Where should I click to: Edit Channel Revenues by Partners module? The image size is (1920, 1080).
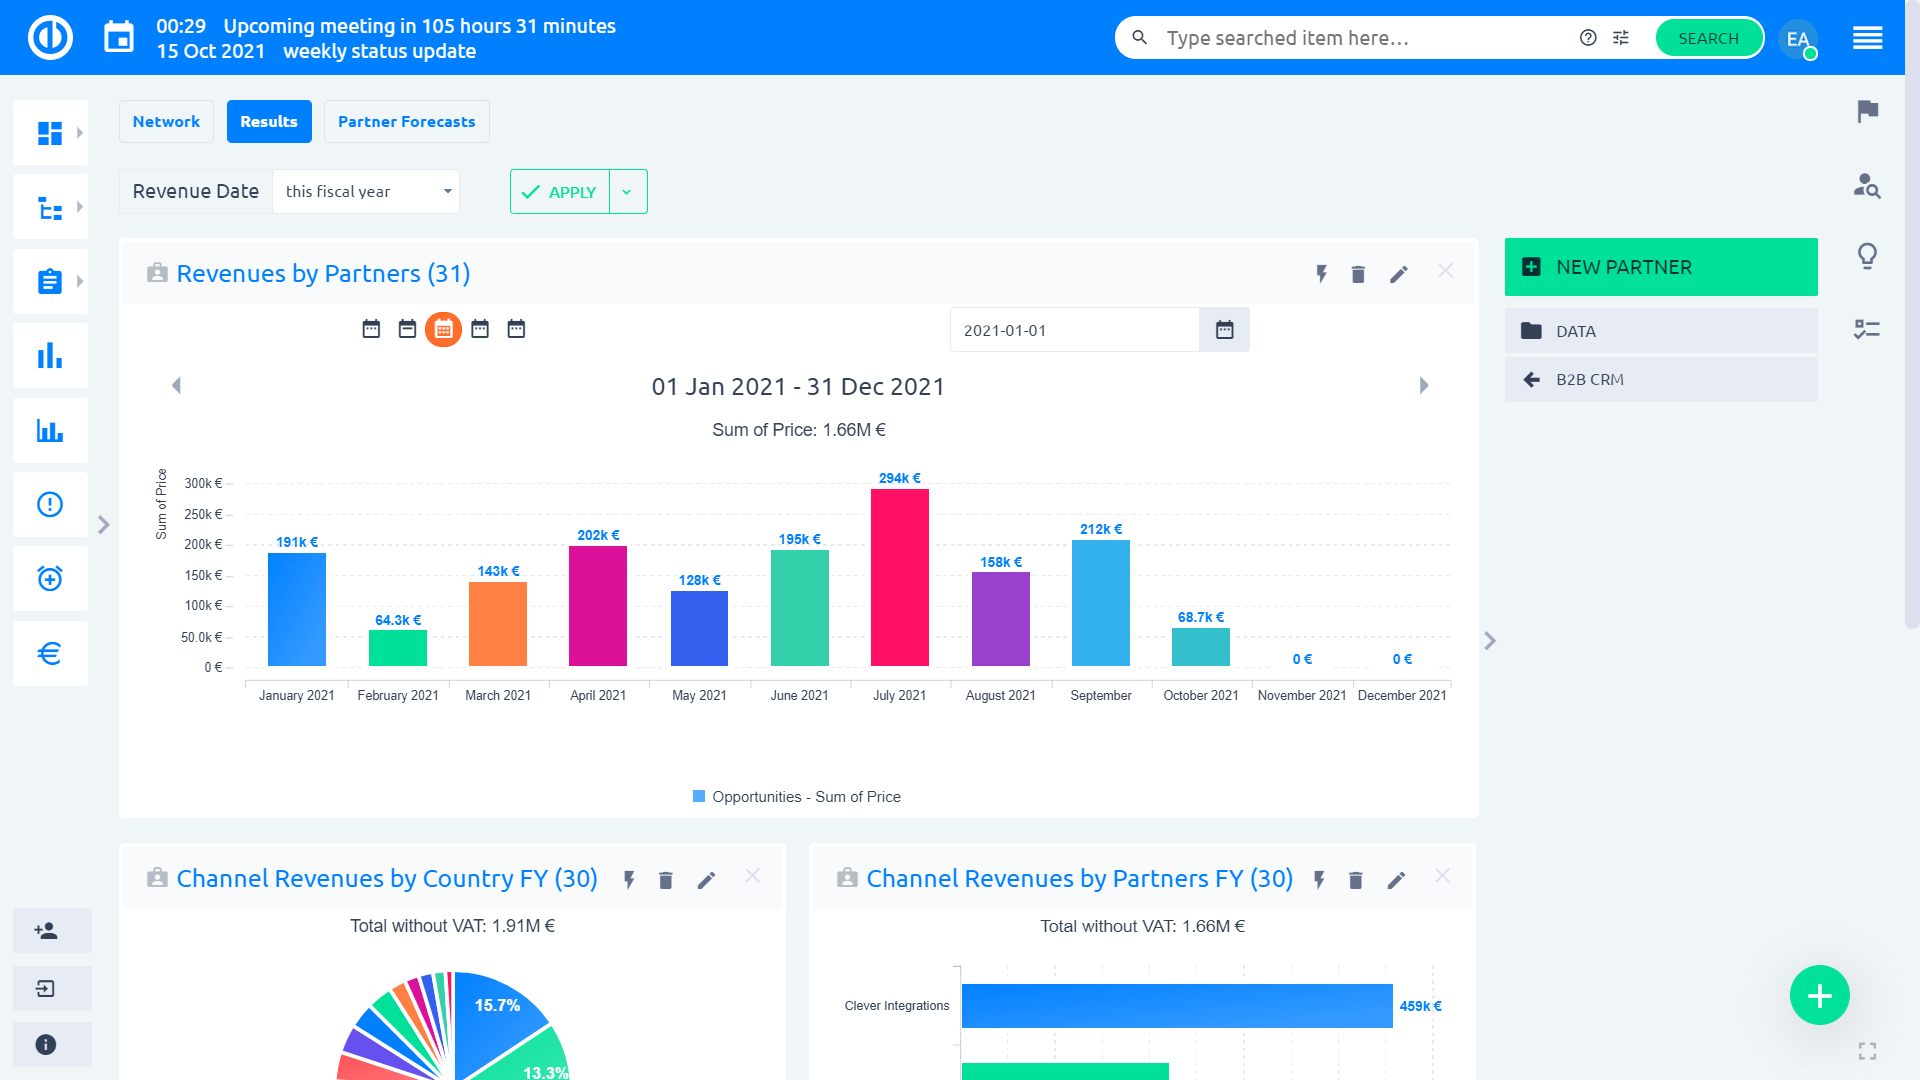point(1397,880)
